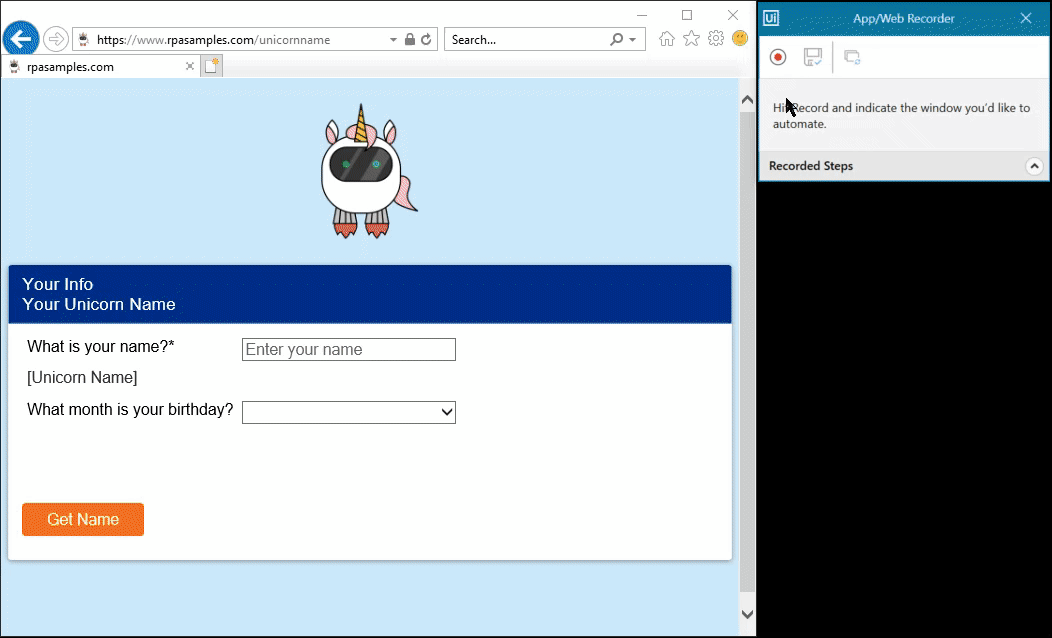The image size is (1052, 638).
Task: Click the padlock security icon
Action: point(410,39)
